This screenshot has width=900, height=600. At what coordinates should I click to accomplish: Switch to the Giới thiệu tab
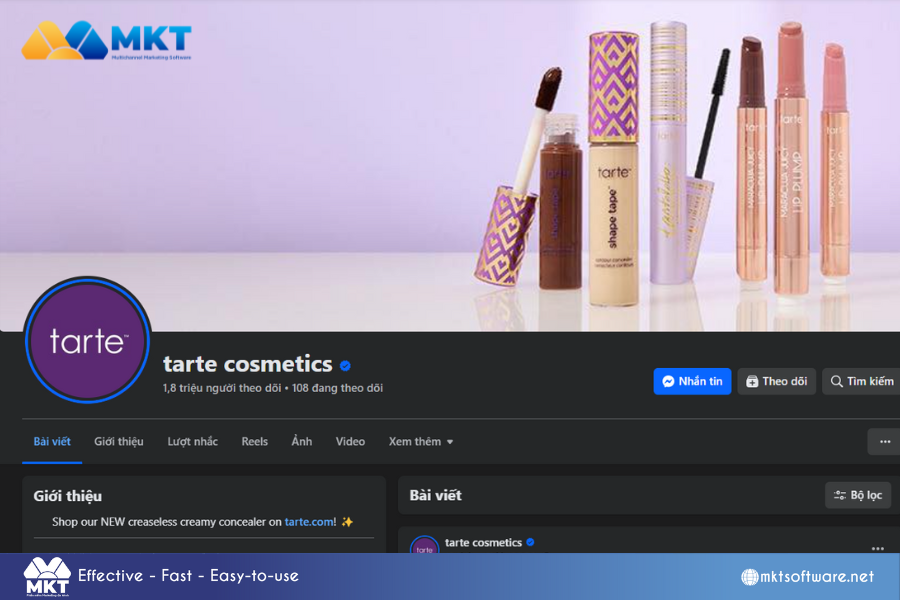tap(119, 442)
